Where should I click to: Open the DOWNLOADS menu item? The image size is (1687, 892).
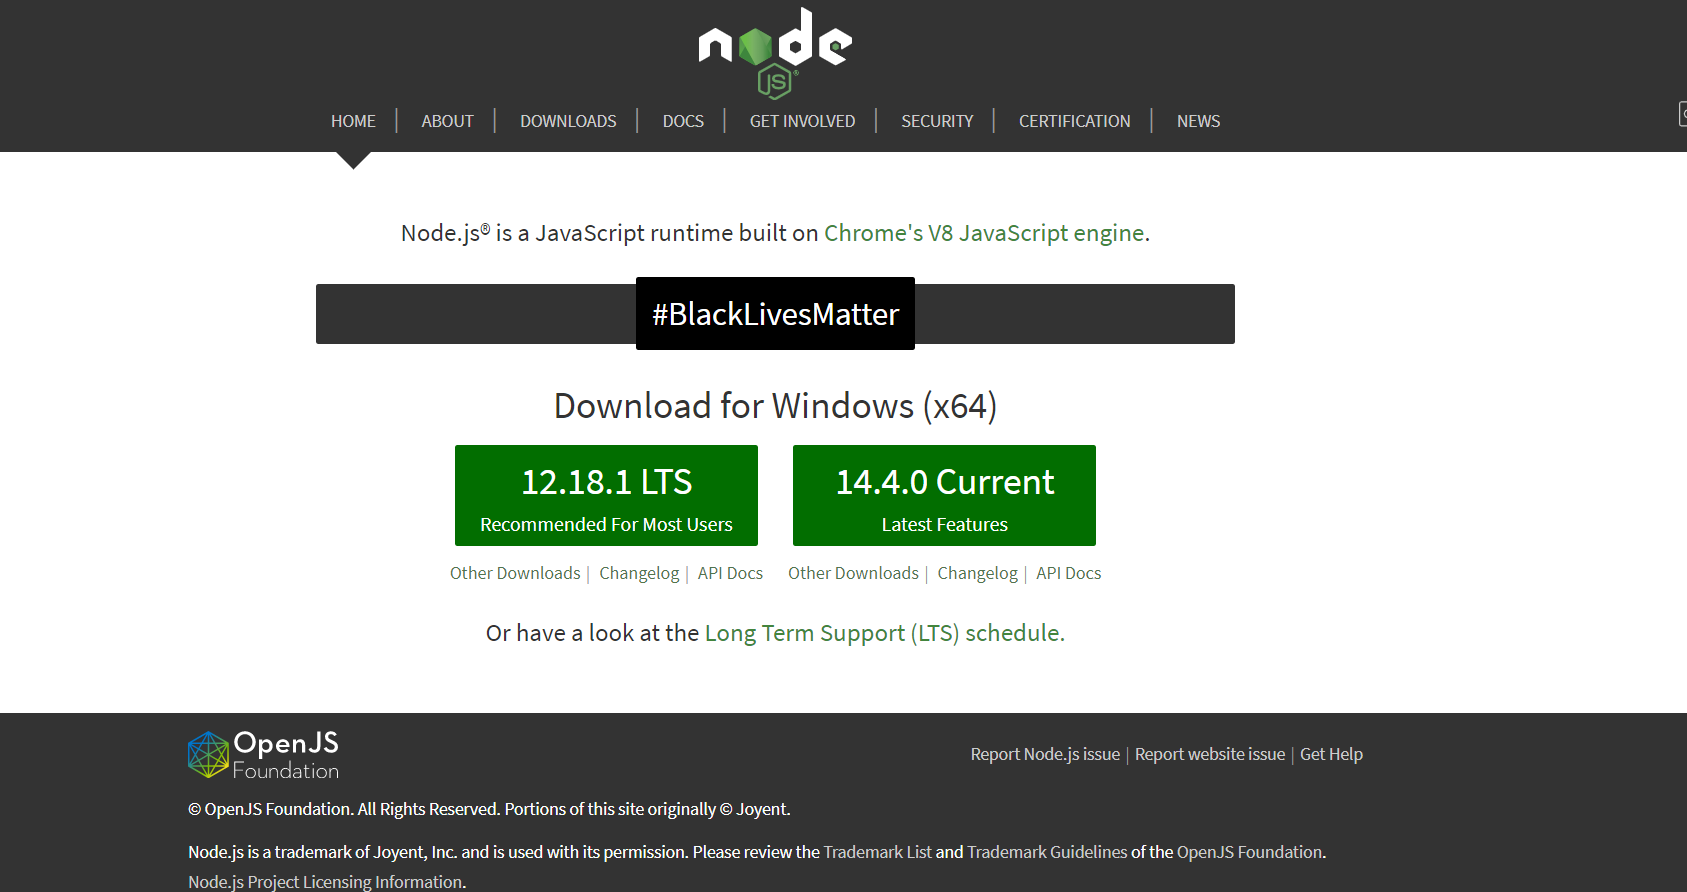(x=568, y=121)
